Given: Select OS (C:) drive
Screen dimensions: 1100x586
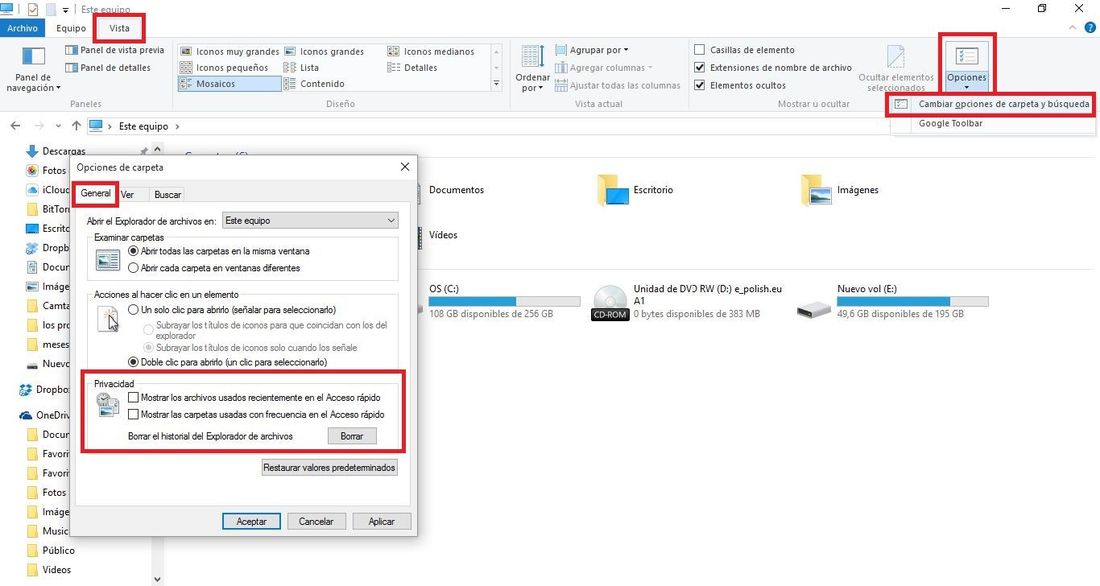Looking at the screenshot, I should click(x=501, y=302).
